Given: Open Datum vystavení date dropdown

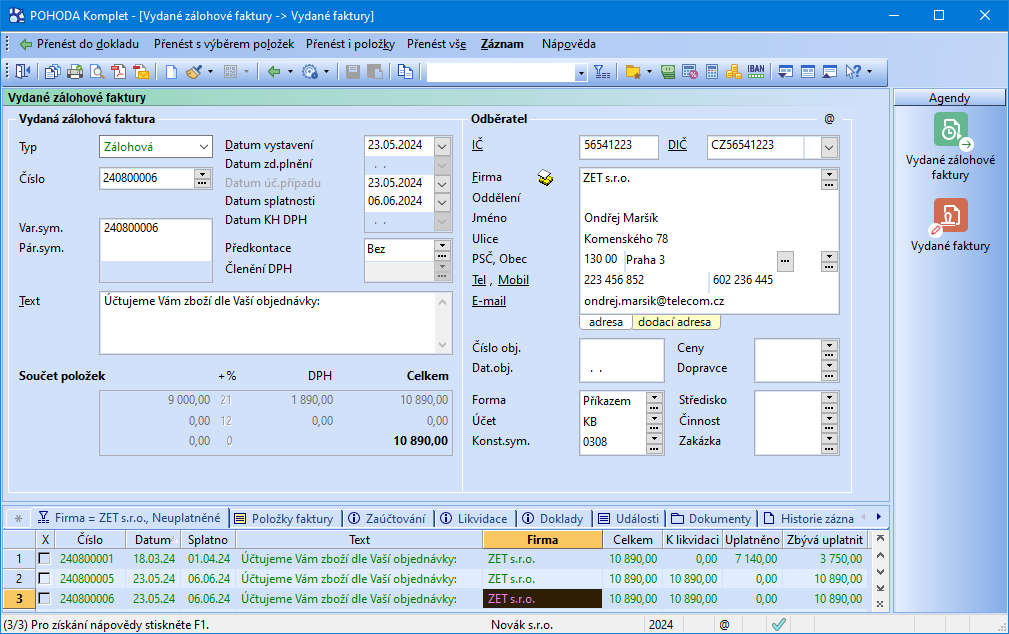Looking at the screenshot, I should (442, 146).
